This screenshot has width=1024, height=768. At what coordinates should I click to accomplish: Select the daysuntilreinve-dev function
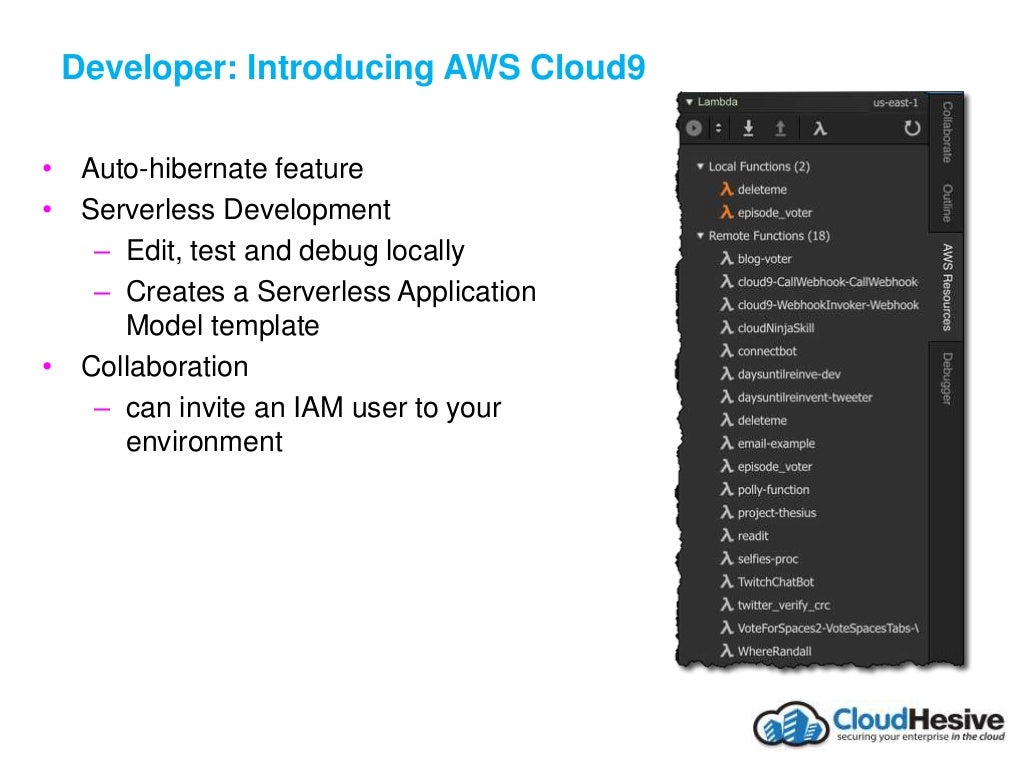(x=789, y=375)
